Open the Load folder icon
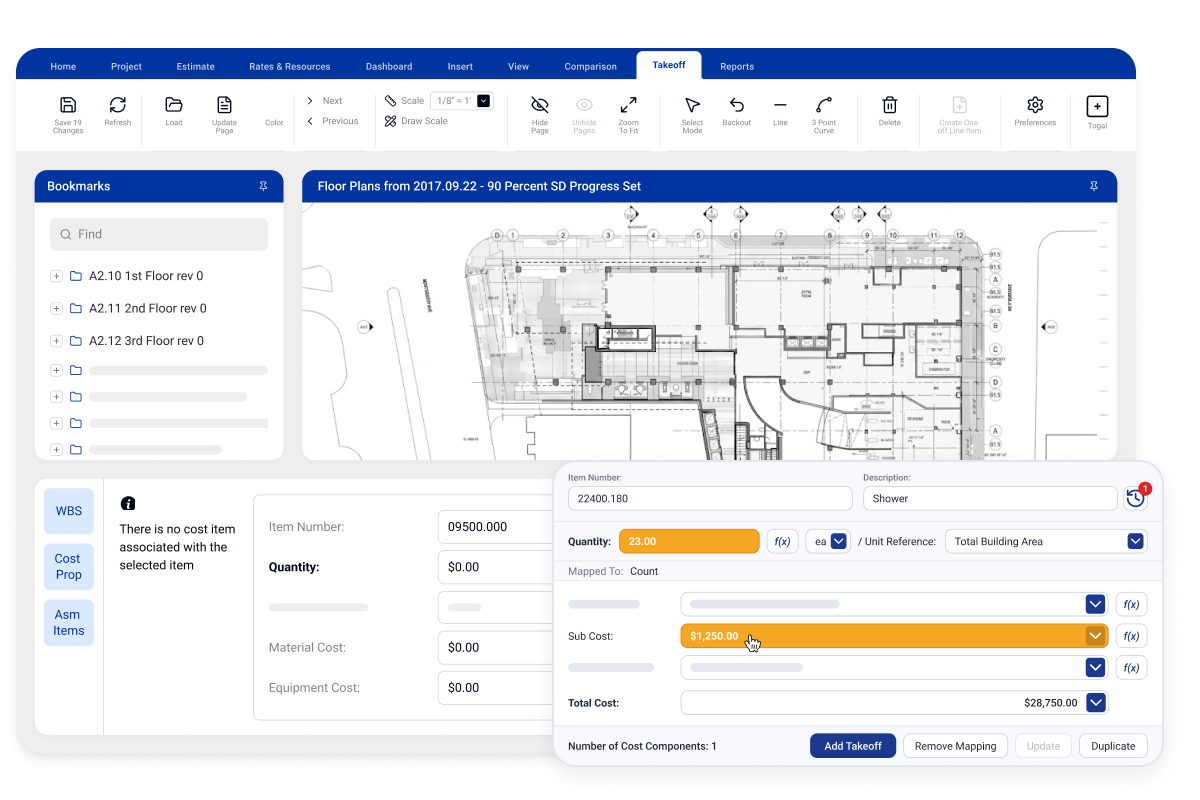The width and height of the screenshot is (1200, 800). coord(174,105)
